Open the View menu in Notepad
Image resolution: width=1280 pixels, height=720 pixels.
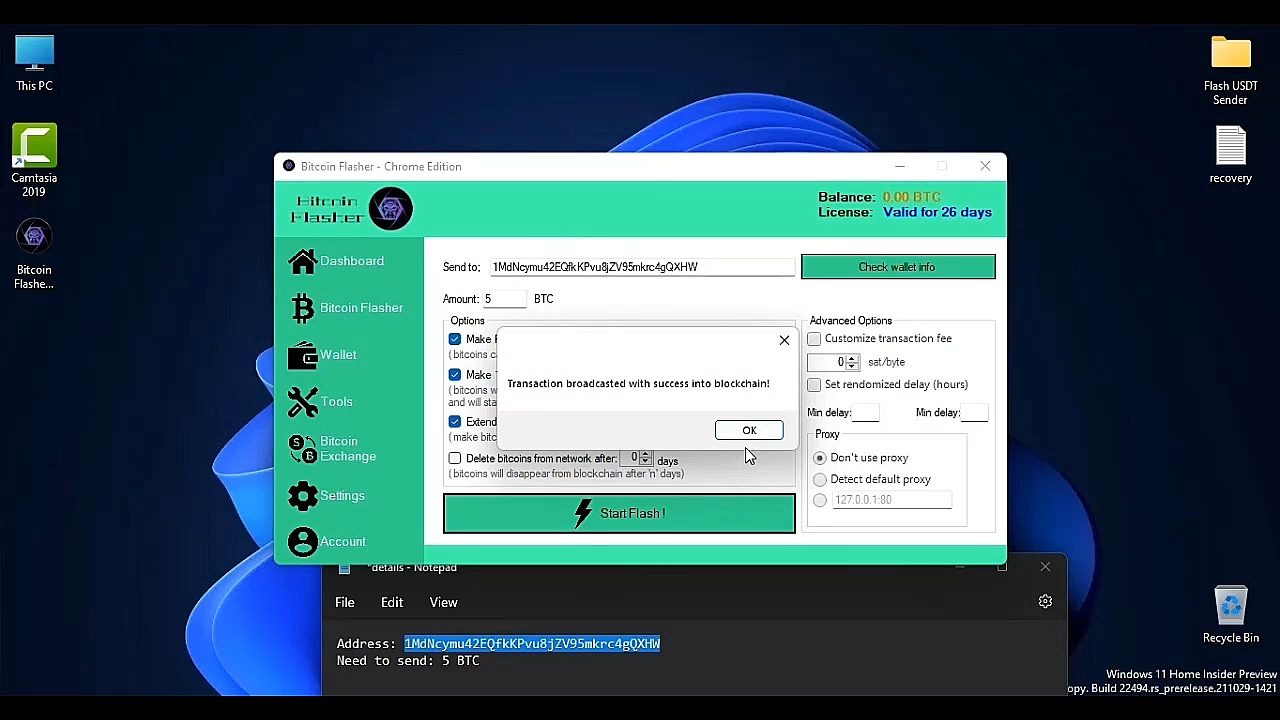coord(443,603)
